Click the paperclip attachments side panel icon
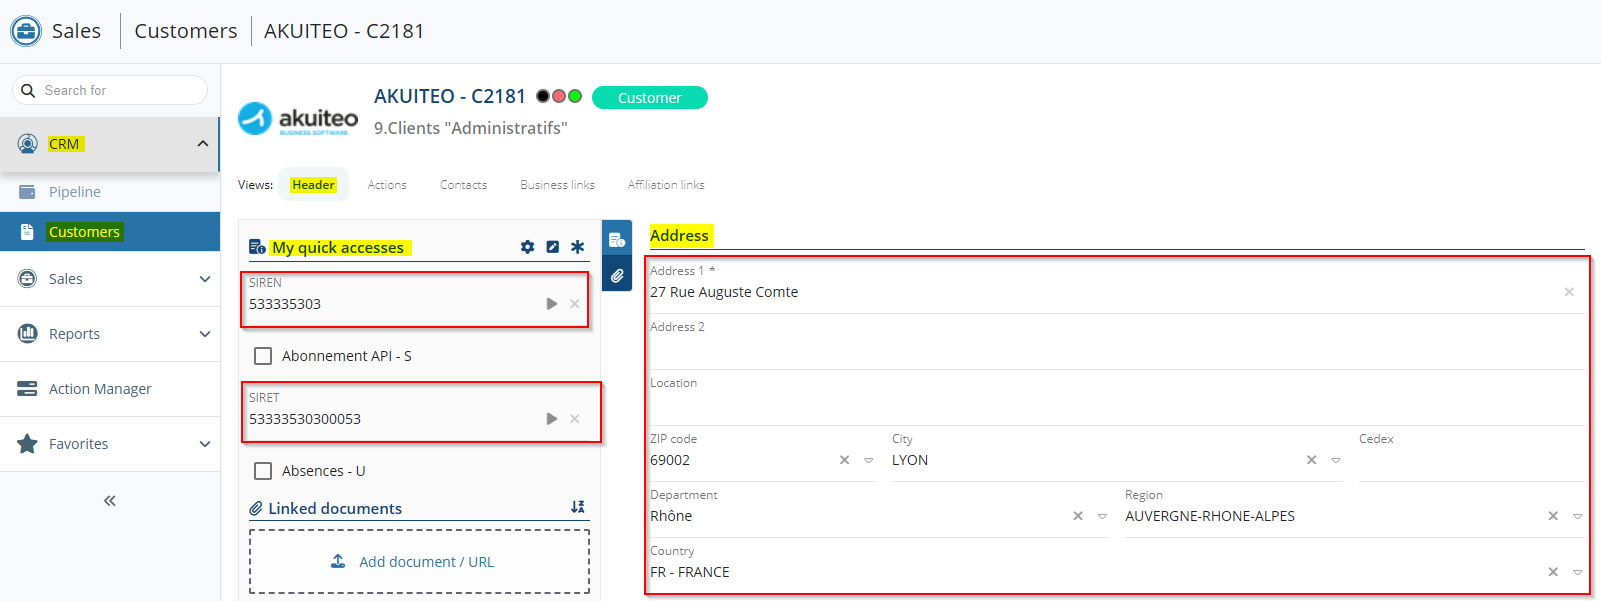Image resolution: width=1601 pixels, height=601 pixels. (617, 275)
